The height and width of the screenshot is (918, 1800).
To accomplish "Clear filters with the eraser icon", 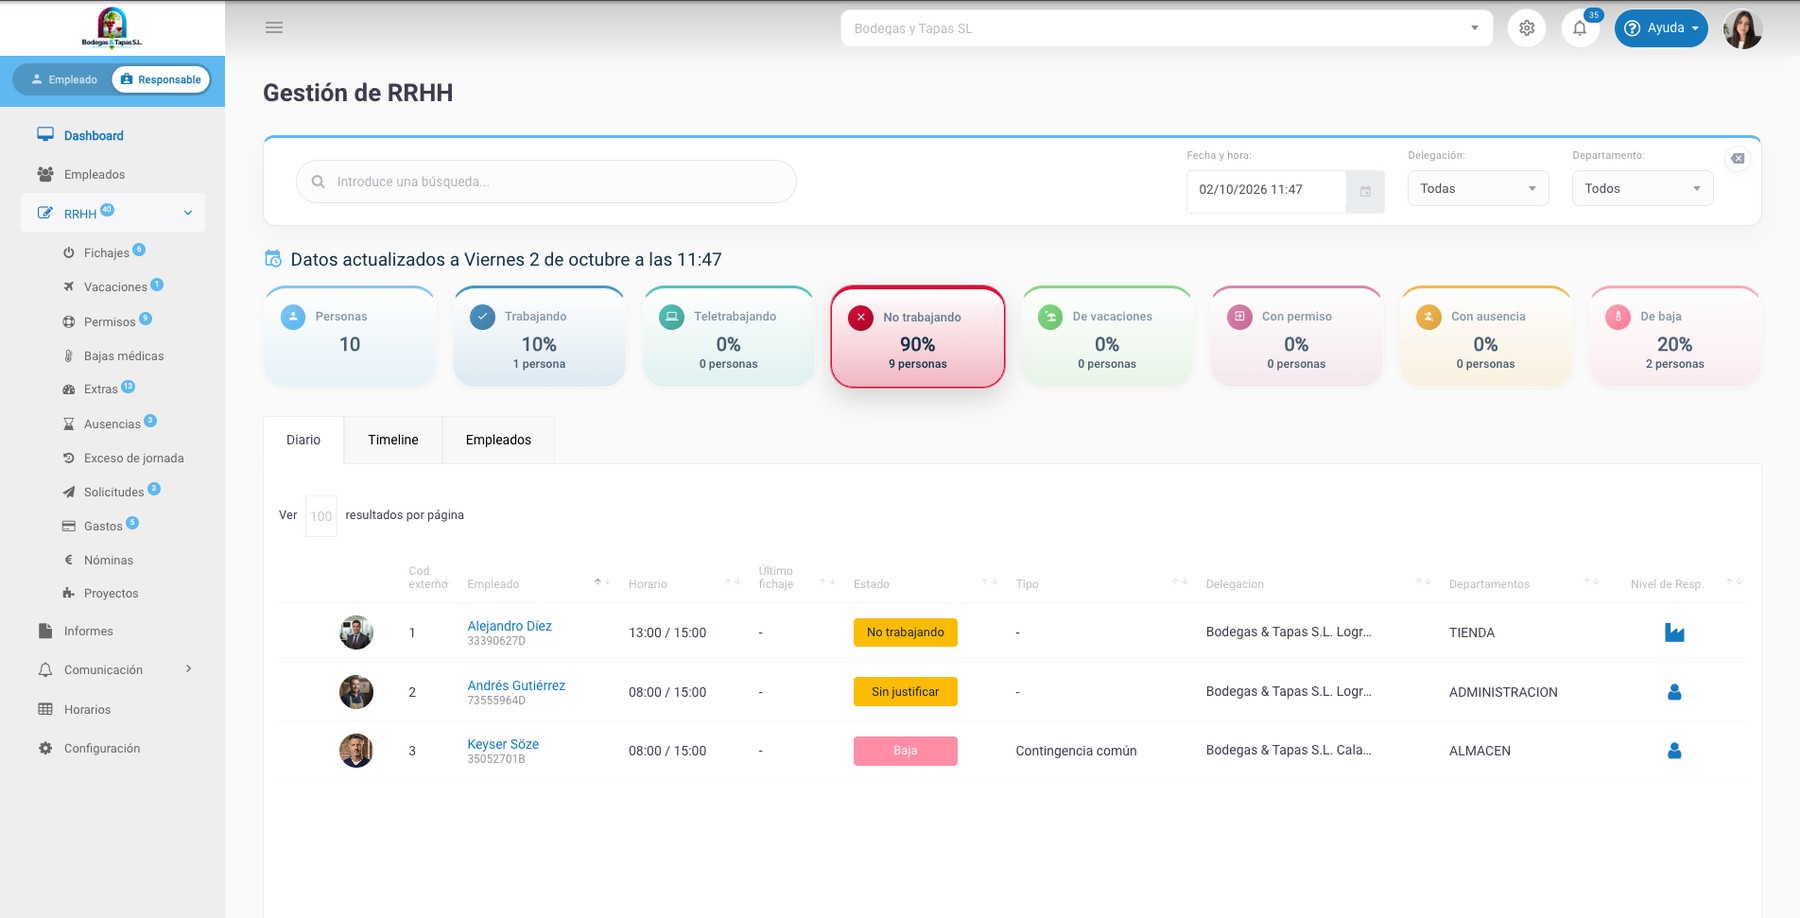I will (1738, 158).
